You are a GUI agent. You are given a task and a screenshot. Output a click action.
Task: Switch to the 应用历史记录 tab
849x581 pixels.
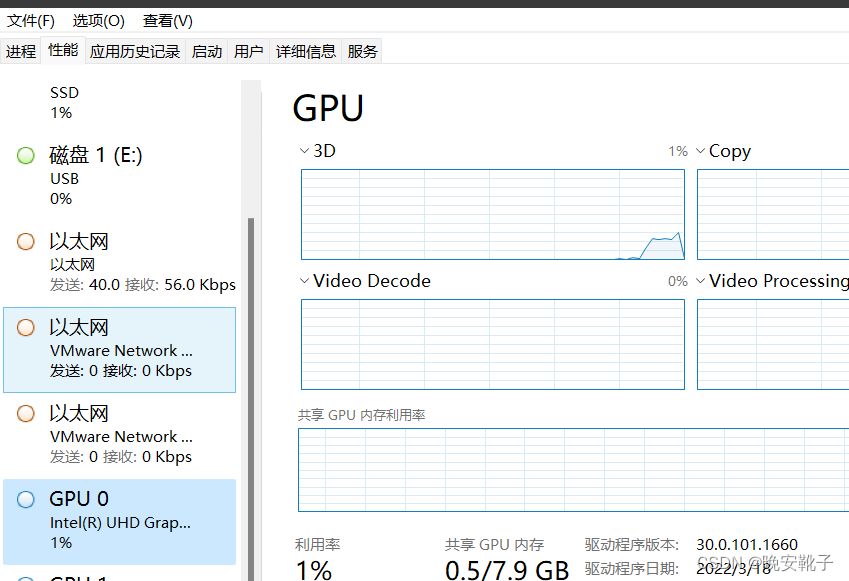134,50
